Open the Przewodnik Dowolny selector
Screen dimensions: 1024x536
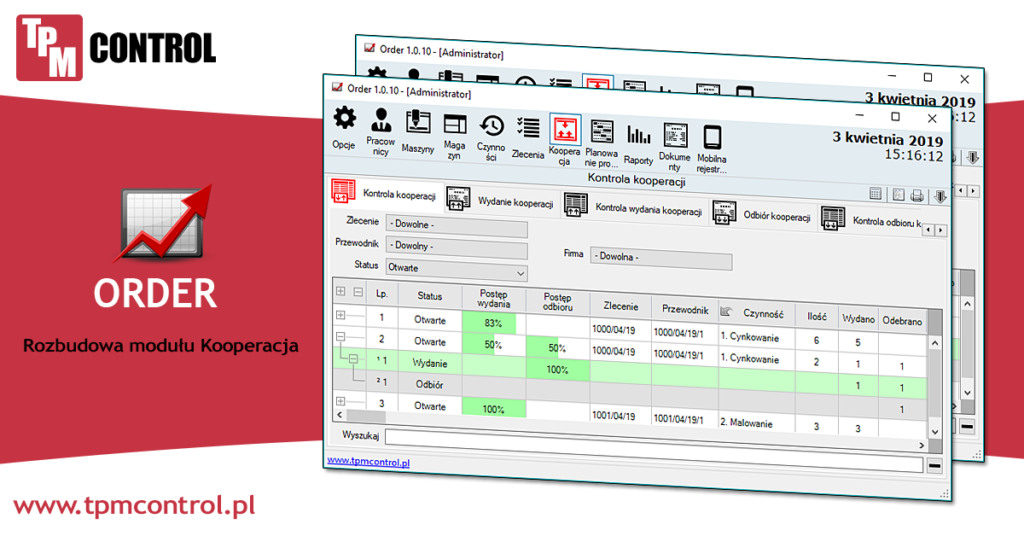pyautogui.click(x=456, y=247)
